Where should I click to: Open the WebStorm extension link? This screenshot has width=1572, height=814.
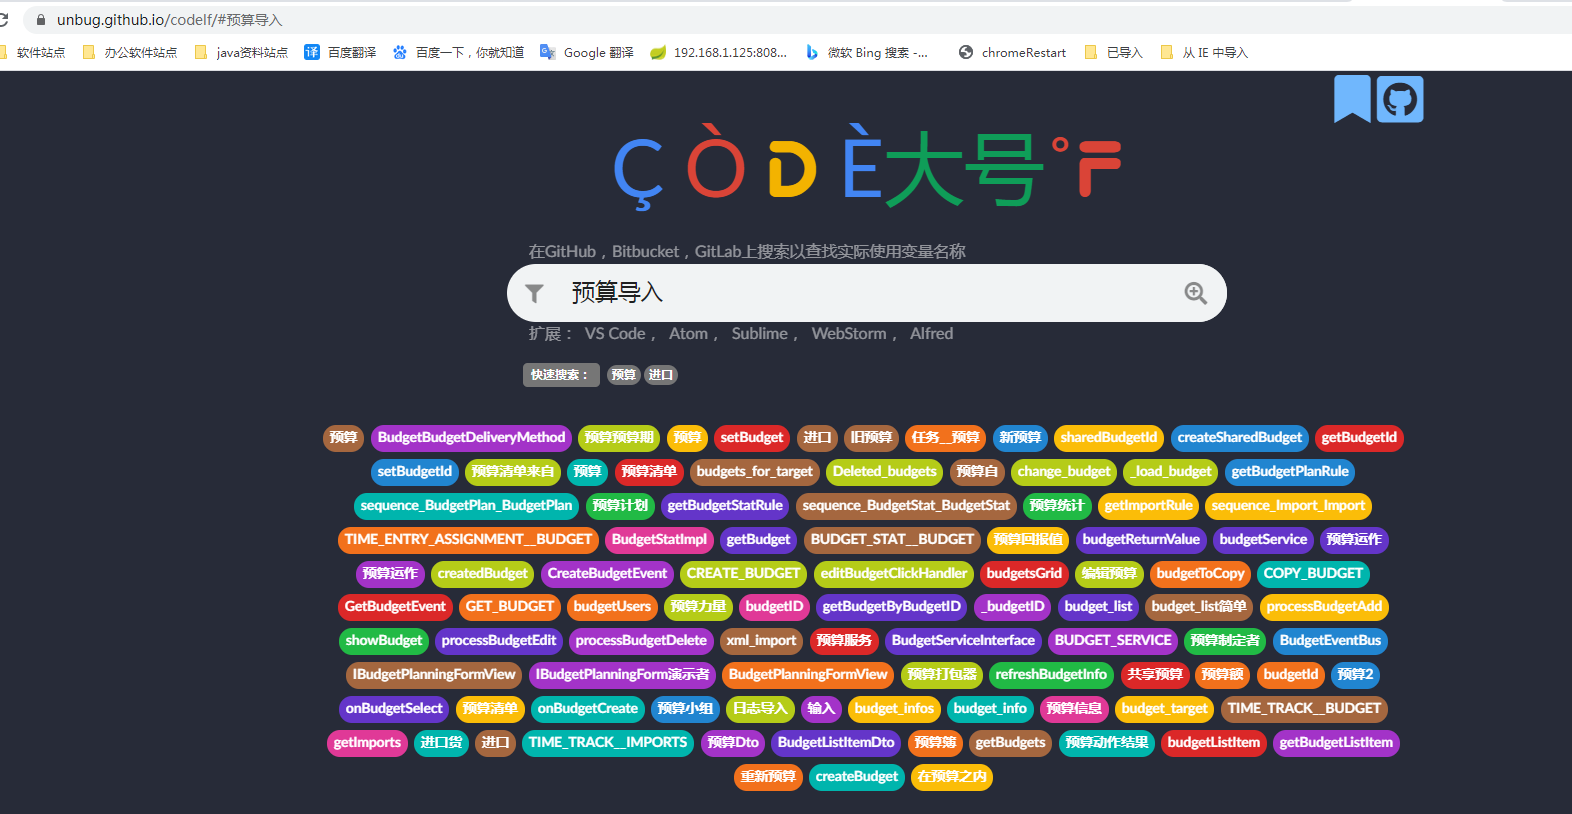click(x=849, y=334)
